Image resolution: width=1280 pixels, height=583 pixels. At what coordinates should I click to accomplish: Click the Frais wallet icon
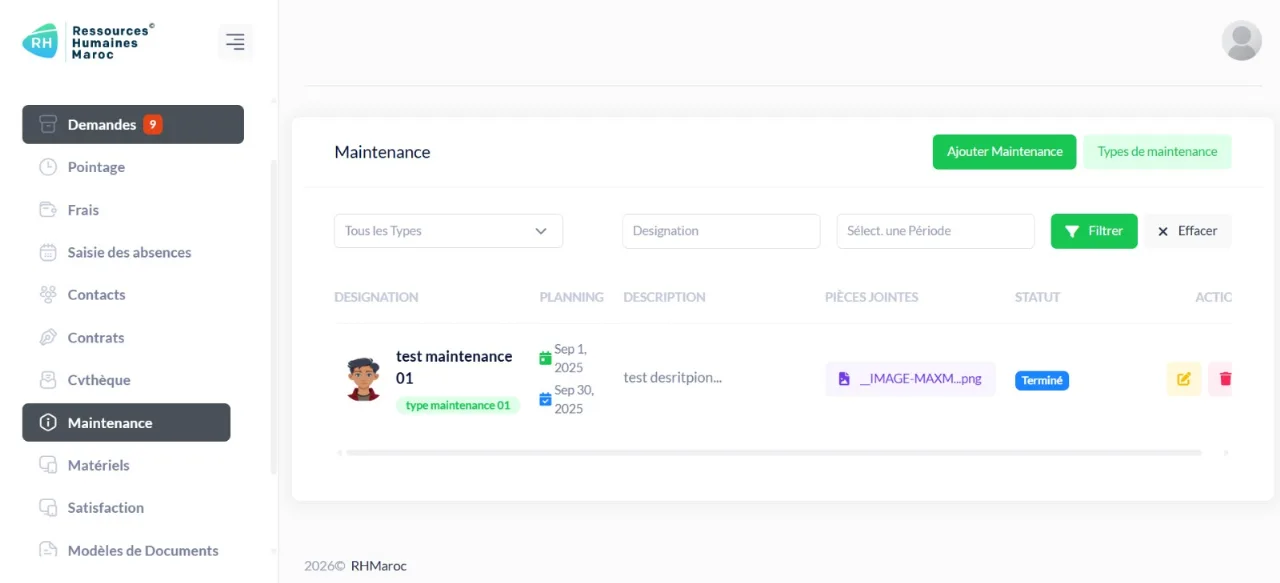(48, 210)
